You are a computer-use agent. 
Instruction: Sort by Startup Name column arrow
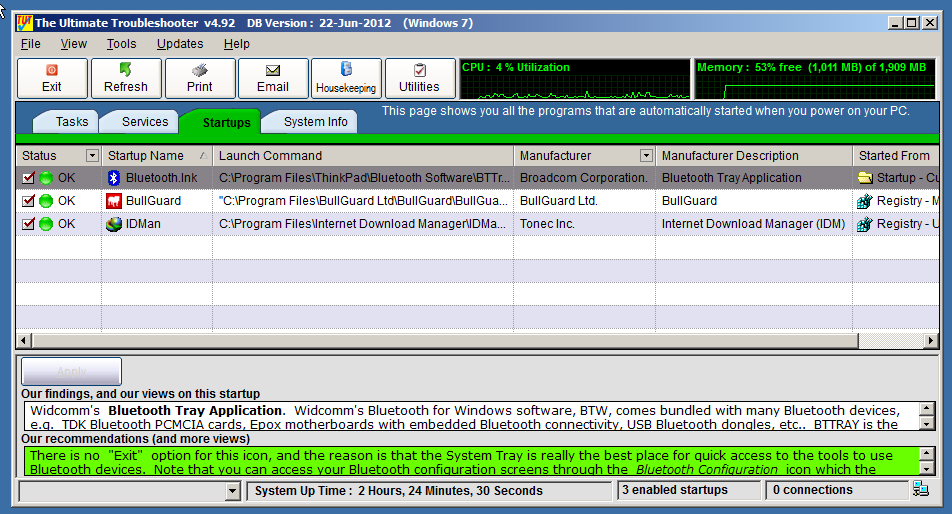(x=203, y=156)
